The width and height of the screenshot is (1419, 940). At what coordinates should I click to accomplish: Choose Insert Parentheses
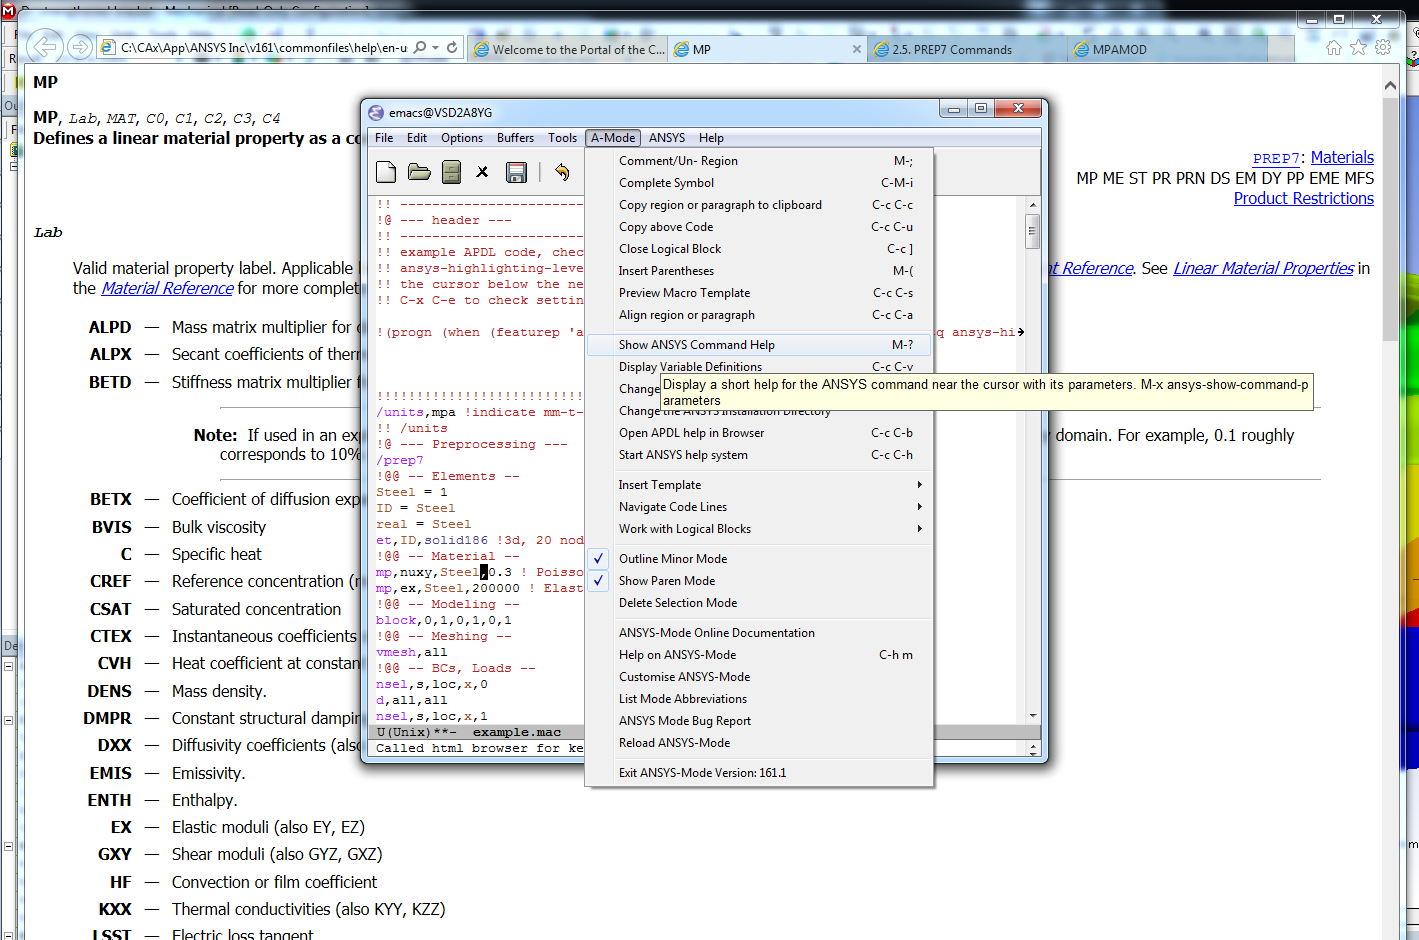(760, 271)
